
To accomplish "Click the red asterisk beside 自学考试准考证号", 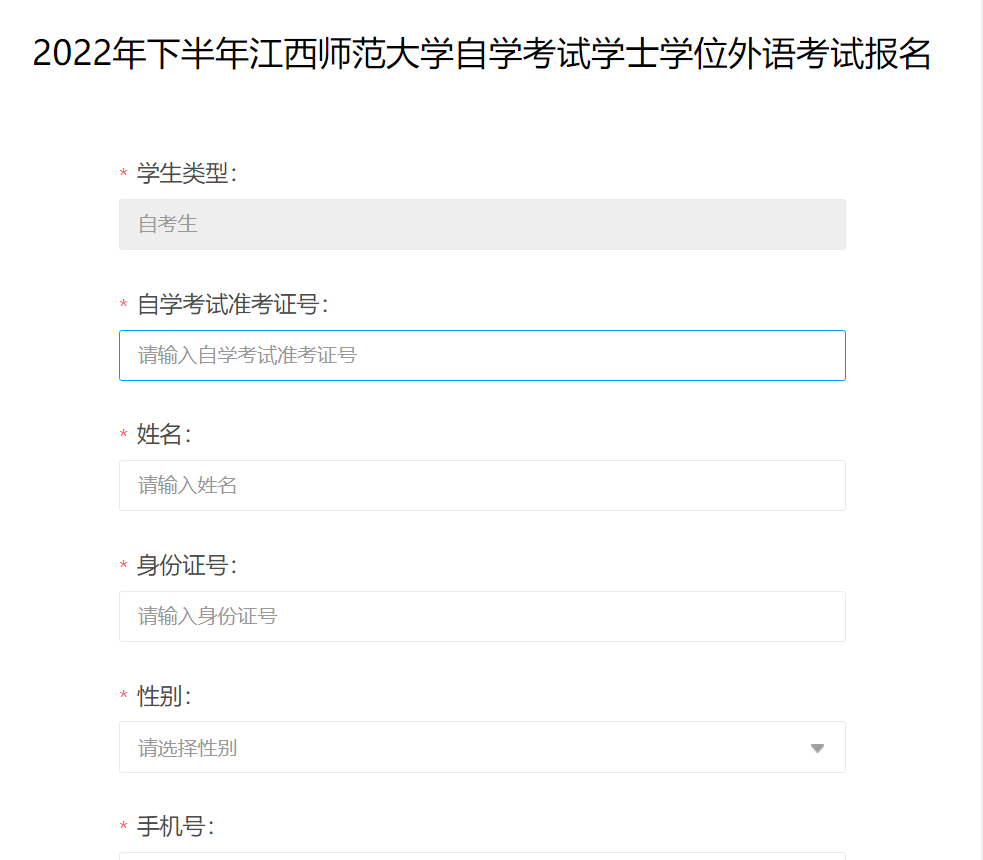I will 124,304.
